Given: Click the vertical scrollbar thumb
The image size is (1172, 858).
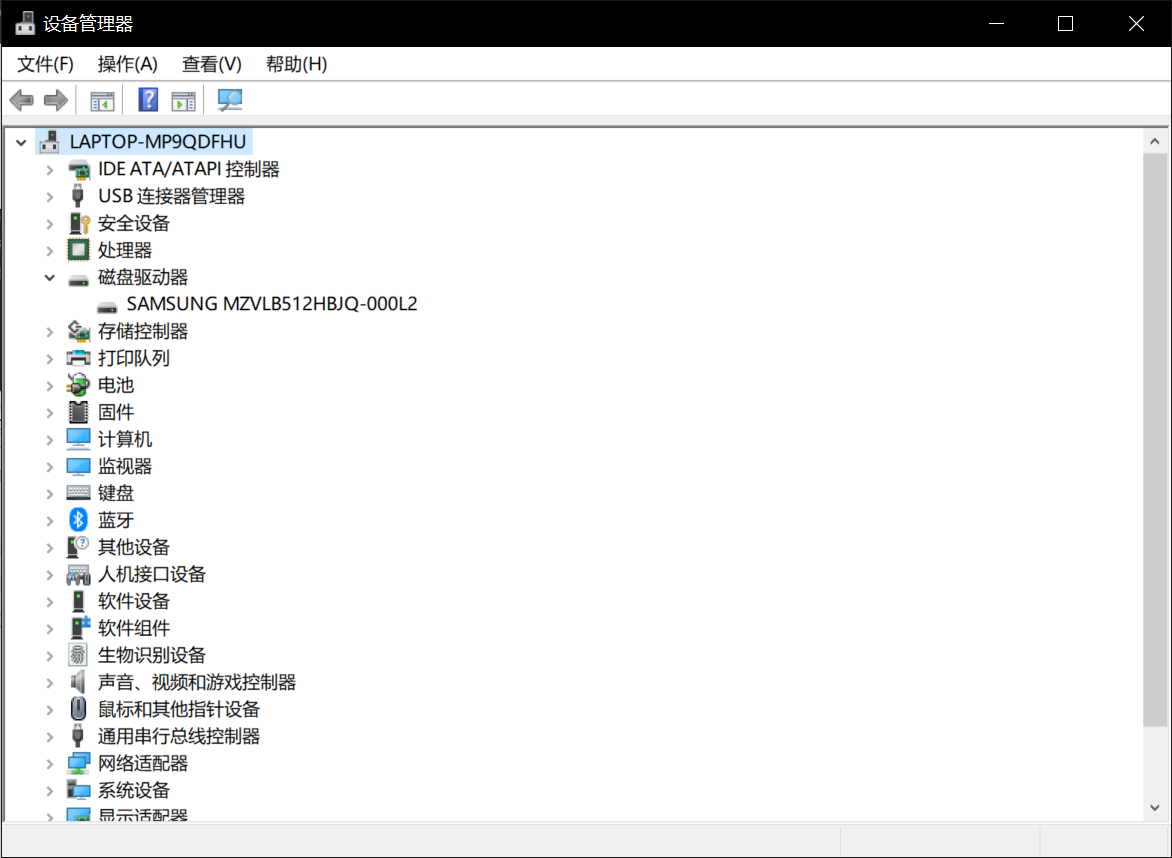Looking at the screenshot, I should pos(1155,439).
